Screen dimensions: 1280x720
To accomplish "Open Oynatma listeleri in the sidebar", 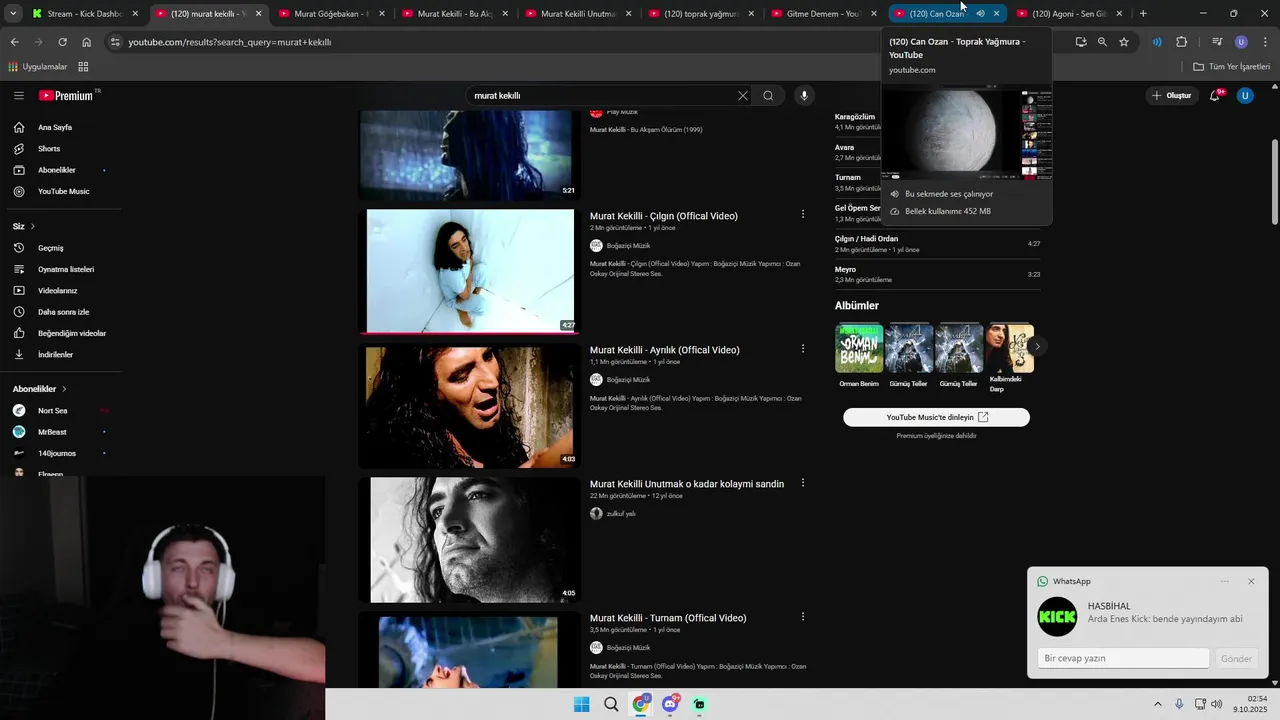I will [66, 269].
